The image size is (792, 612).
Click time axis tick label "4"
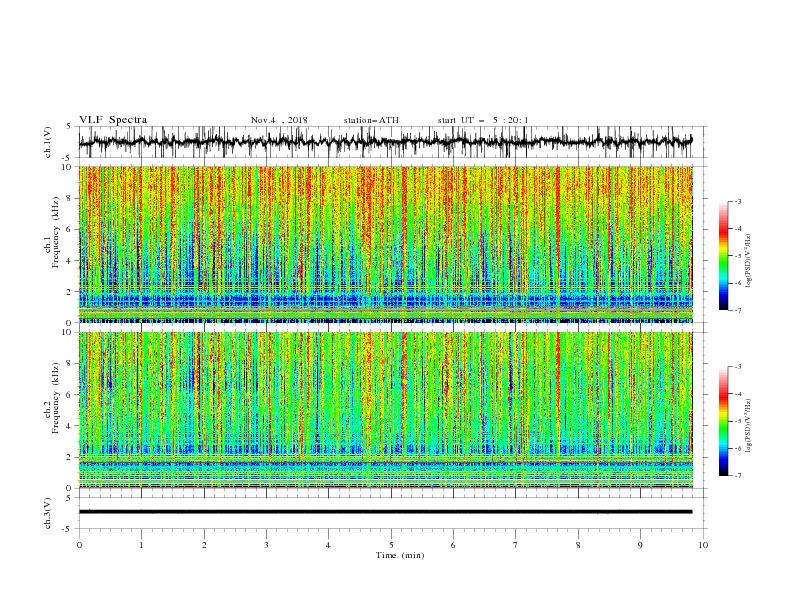[x=329, y=545]
